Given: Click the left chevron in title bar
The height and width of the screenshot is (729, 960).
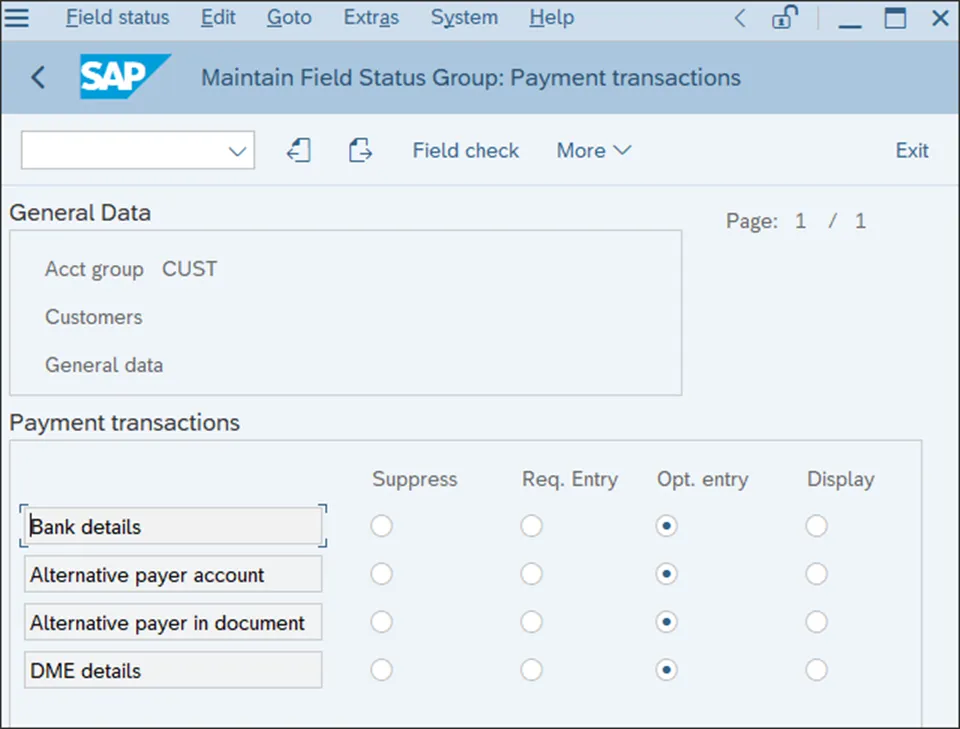Looking at the screenshot, I should pyautogui.click(x=740, y=18).
